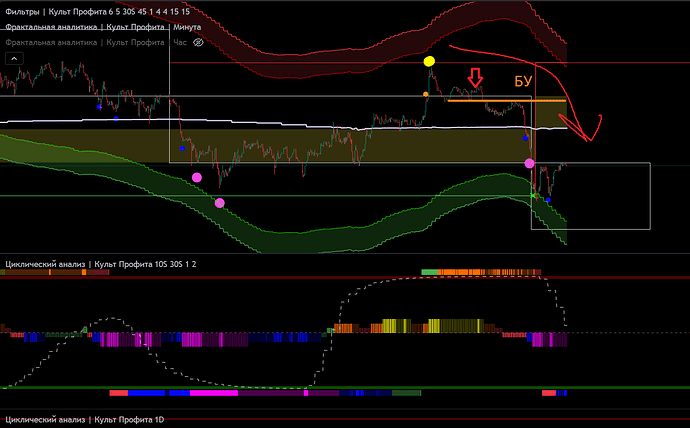The height and width of the screenshot is (428, 690).
Task: Select the orange БУ text label
Action: pos(522,81)
